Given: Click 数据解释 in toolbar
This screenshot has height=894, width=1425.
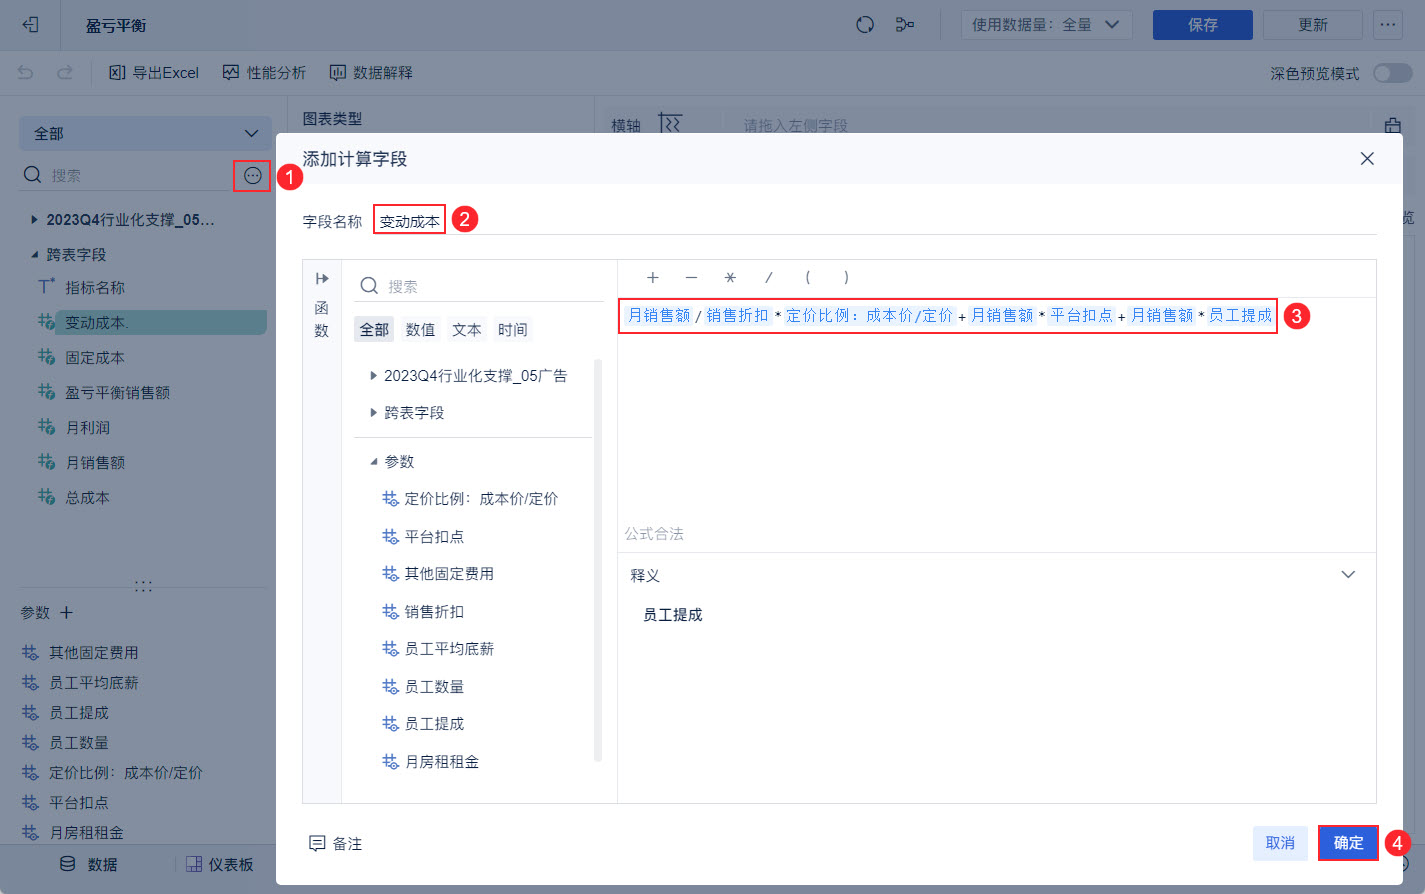Looking at the screenshot, I should [x=371, y=72].
